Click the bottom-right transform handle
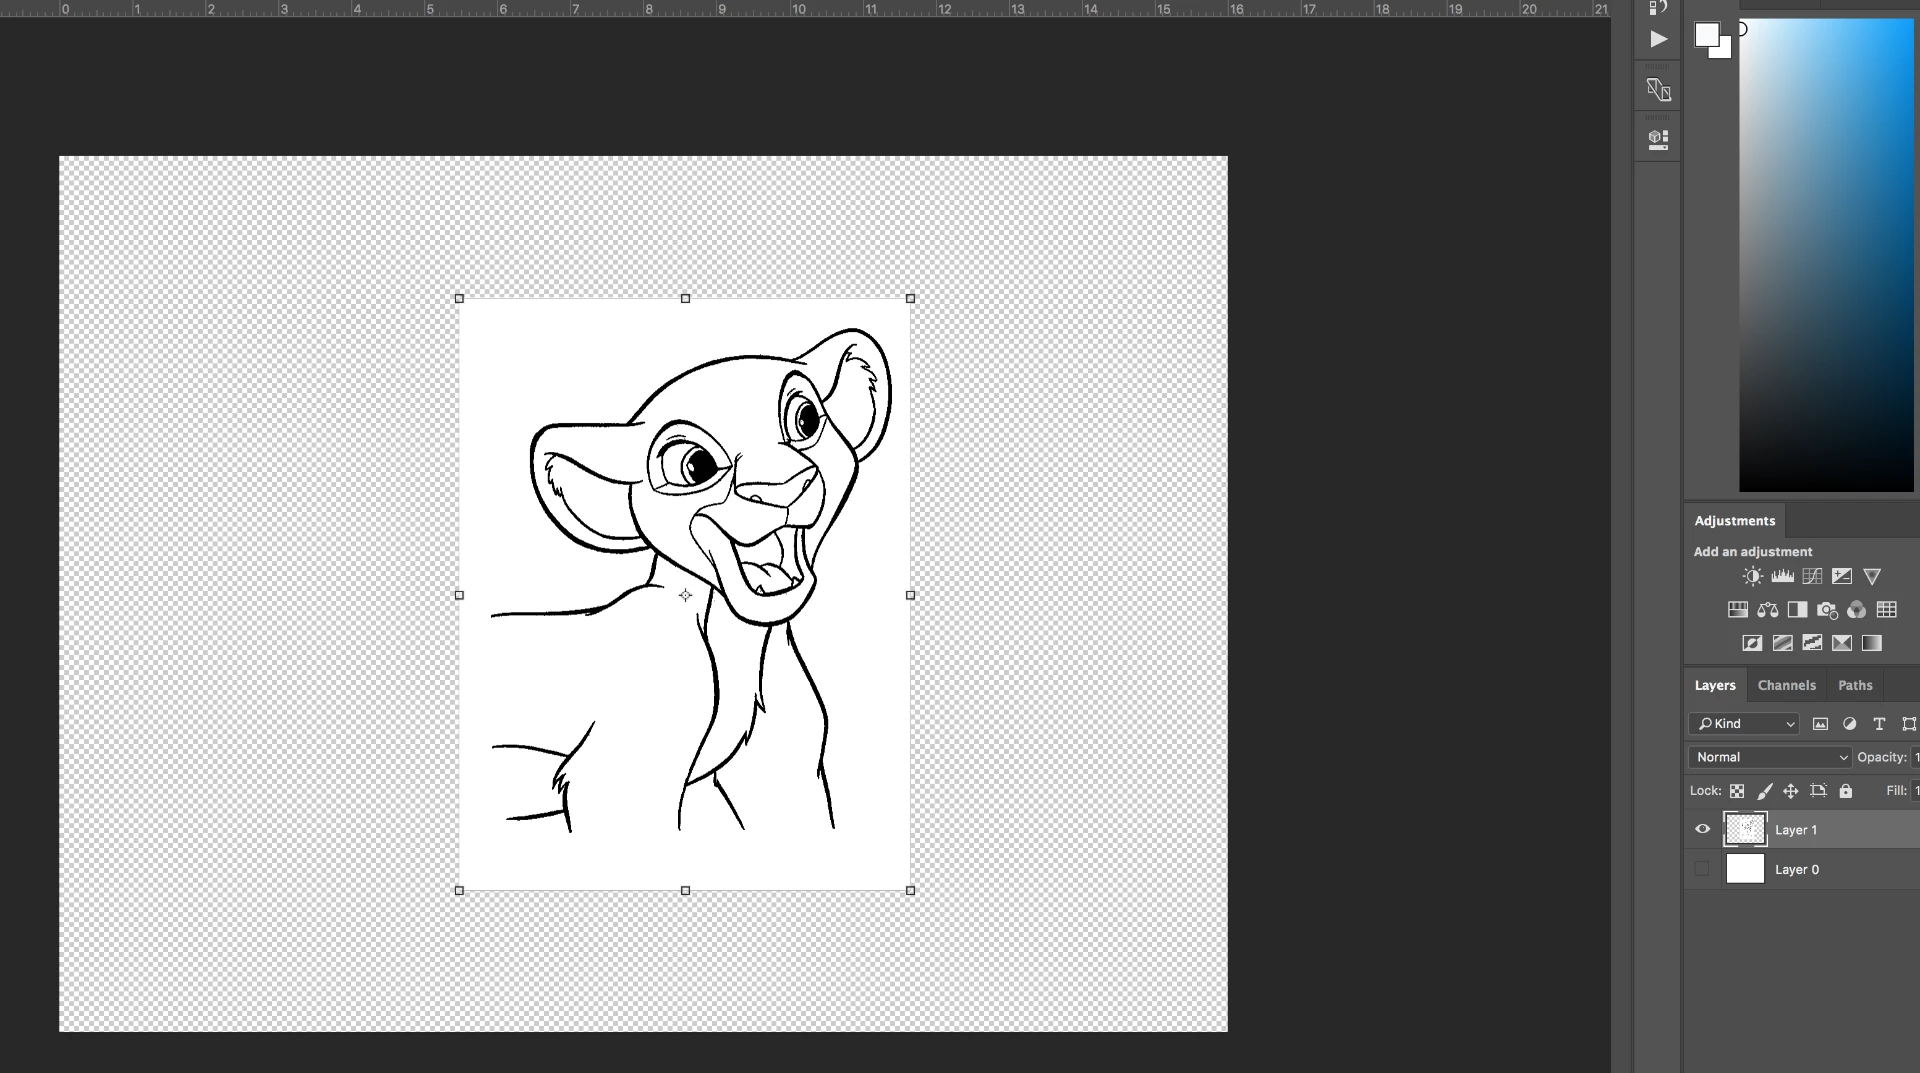 point(910,890)
